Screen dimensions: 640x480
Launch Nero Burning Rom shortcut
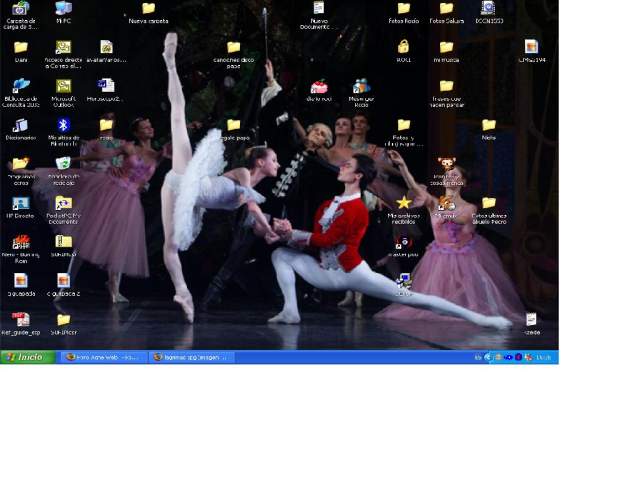pyautogui.click(x=21, y=242)
